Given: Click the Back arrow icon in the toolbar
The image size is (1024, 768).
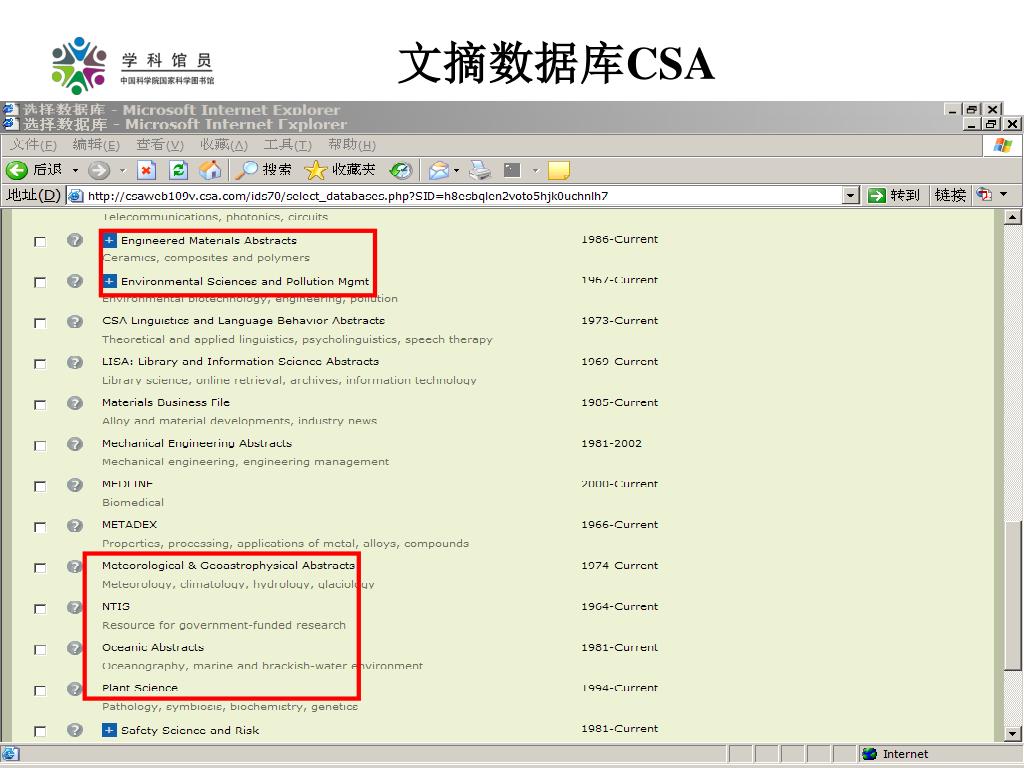Looking at the screenshot, I should [x=16, y=170].
